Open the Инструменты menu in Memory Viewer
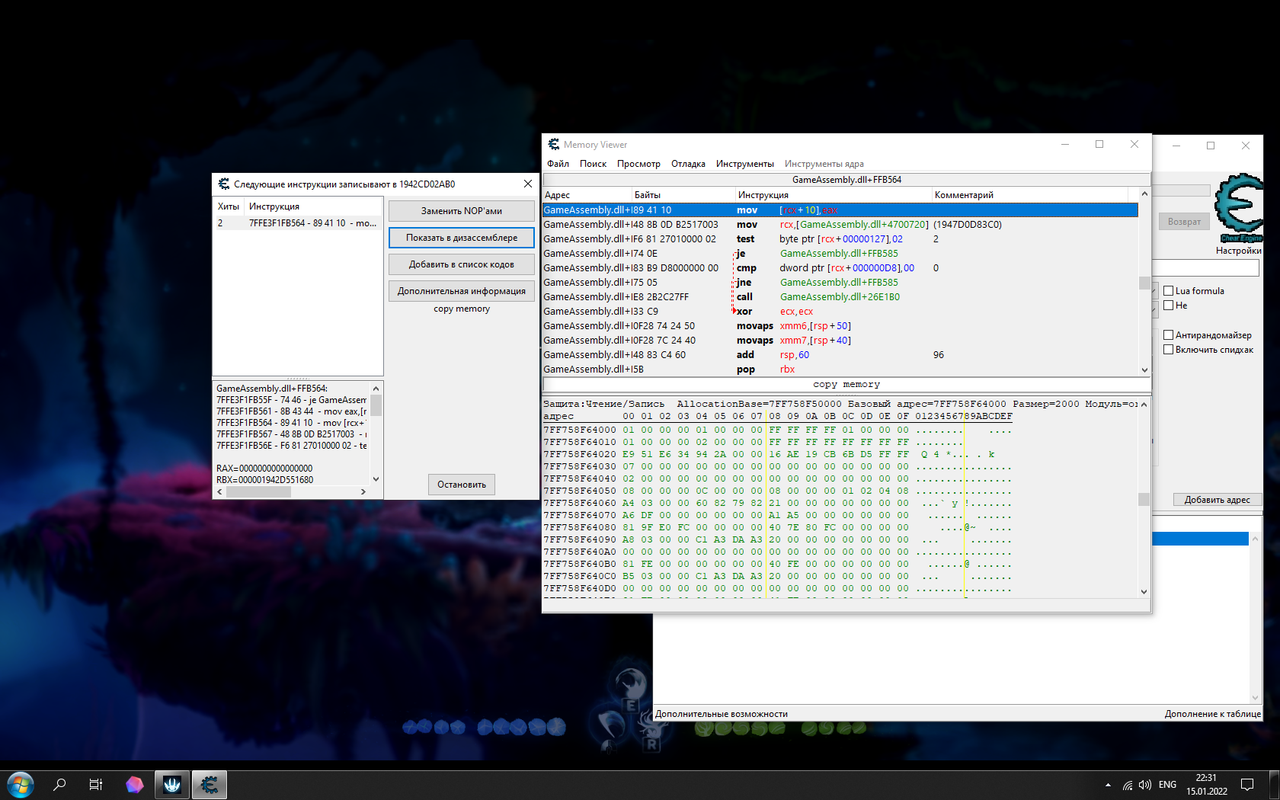 [x=745, y=163]
